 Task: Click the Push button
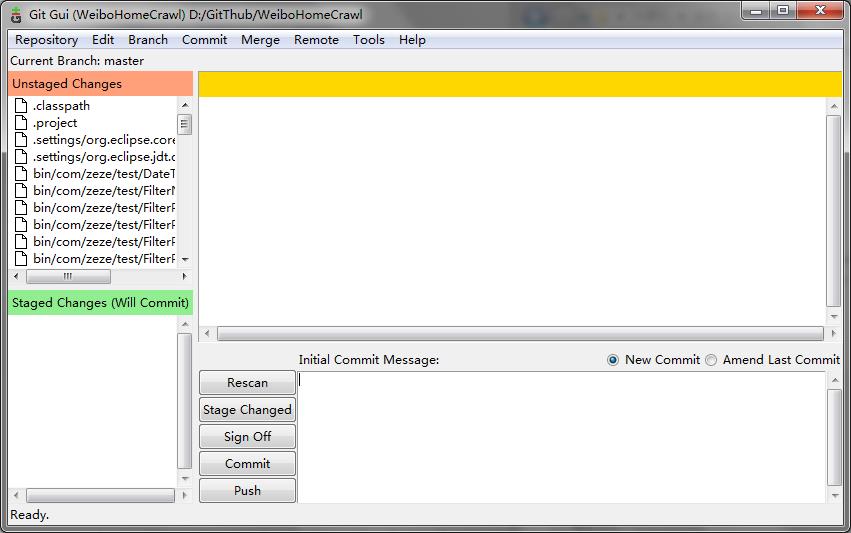coord(247,491)
